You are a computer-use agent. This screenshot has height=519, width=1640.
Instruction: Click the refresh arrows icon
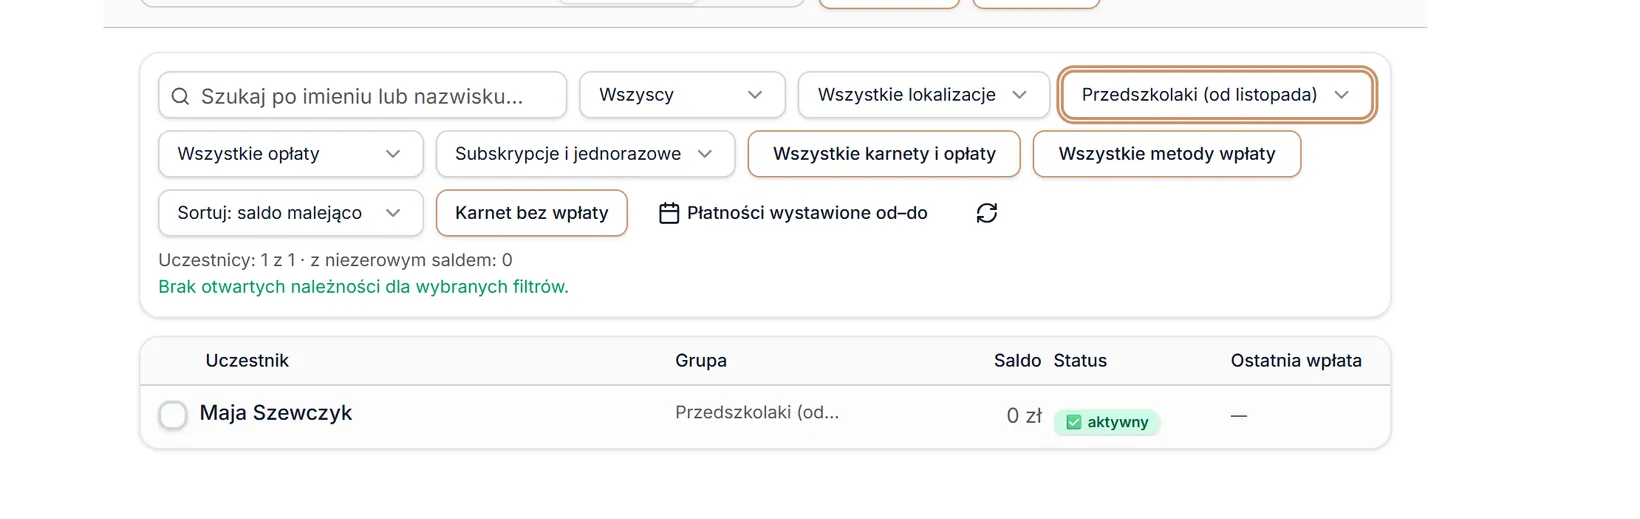[987, 213]
